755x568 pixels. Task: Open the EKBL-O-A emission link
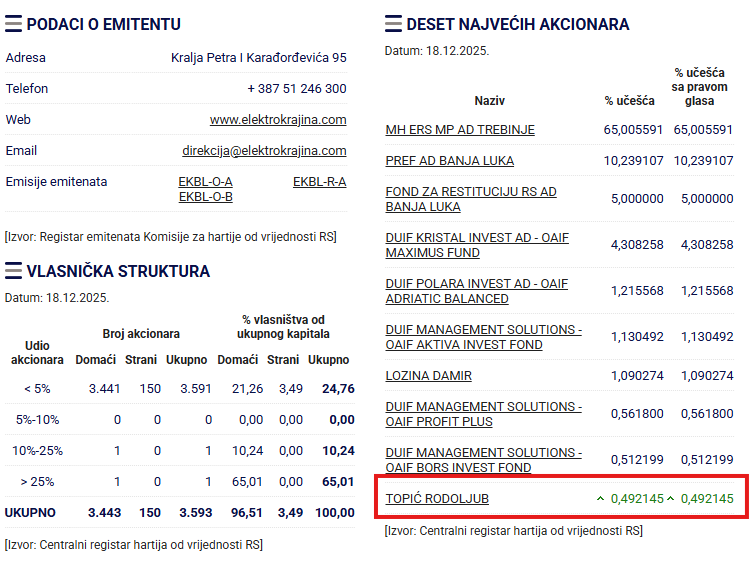pyautogui.click(x=205, y=182)
